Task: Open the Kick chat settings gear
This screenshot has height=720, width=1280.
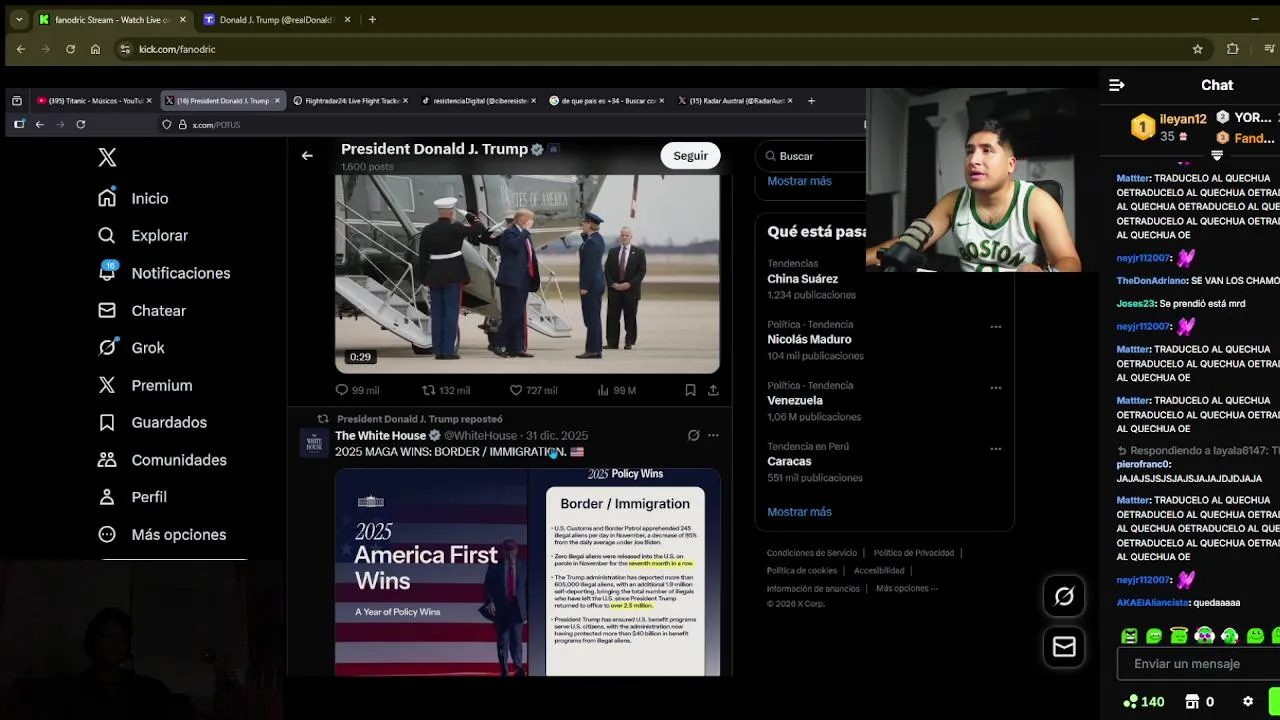Action: [x=1248, y=702]
